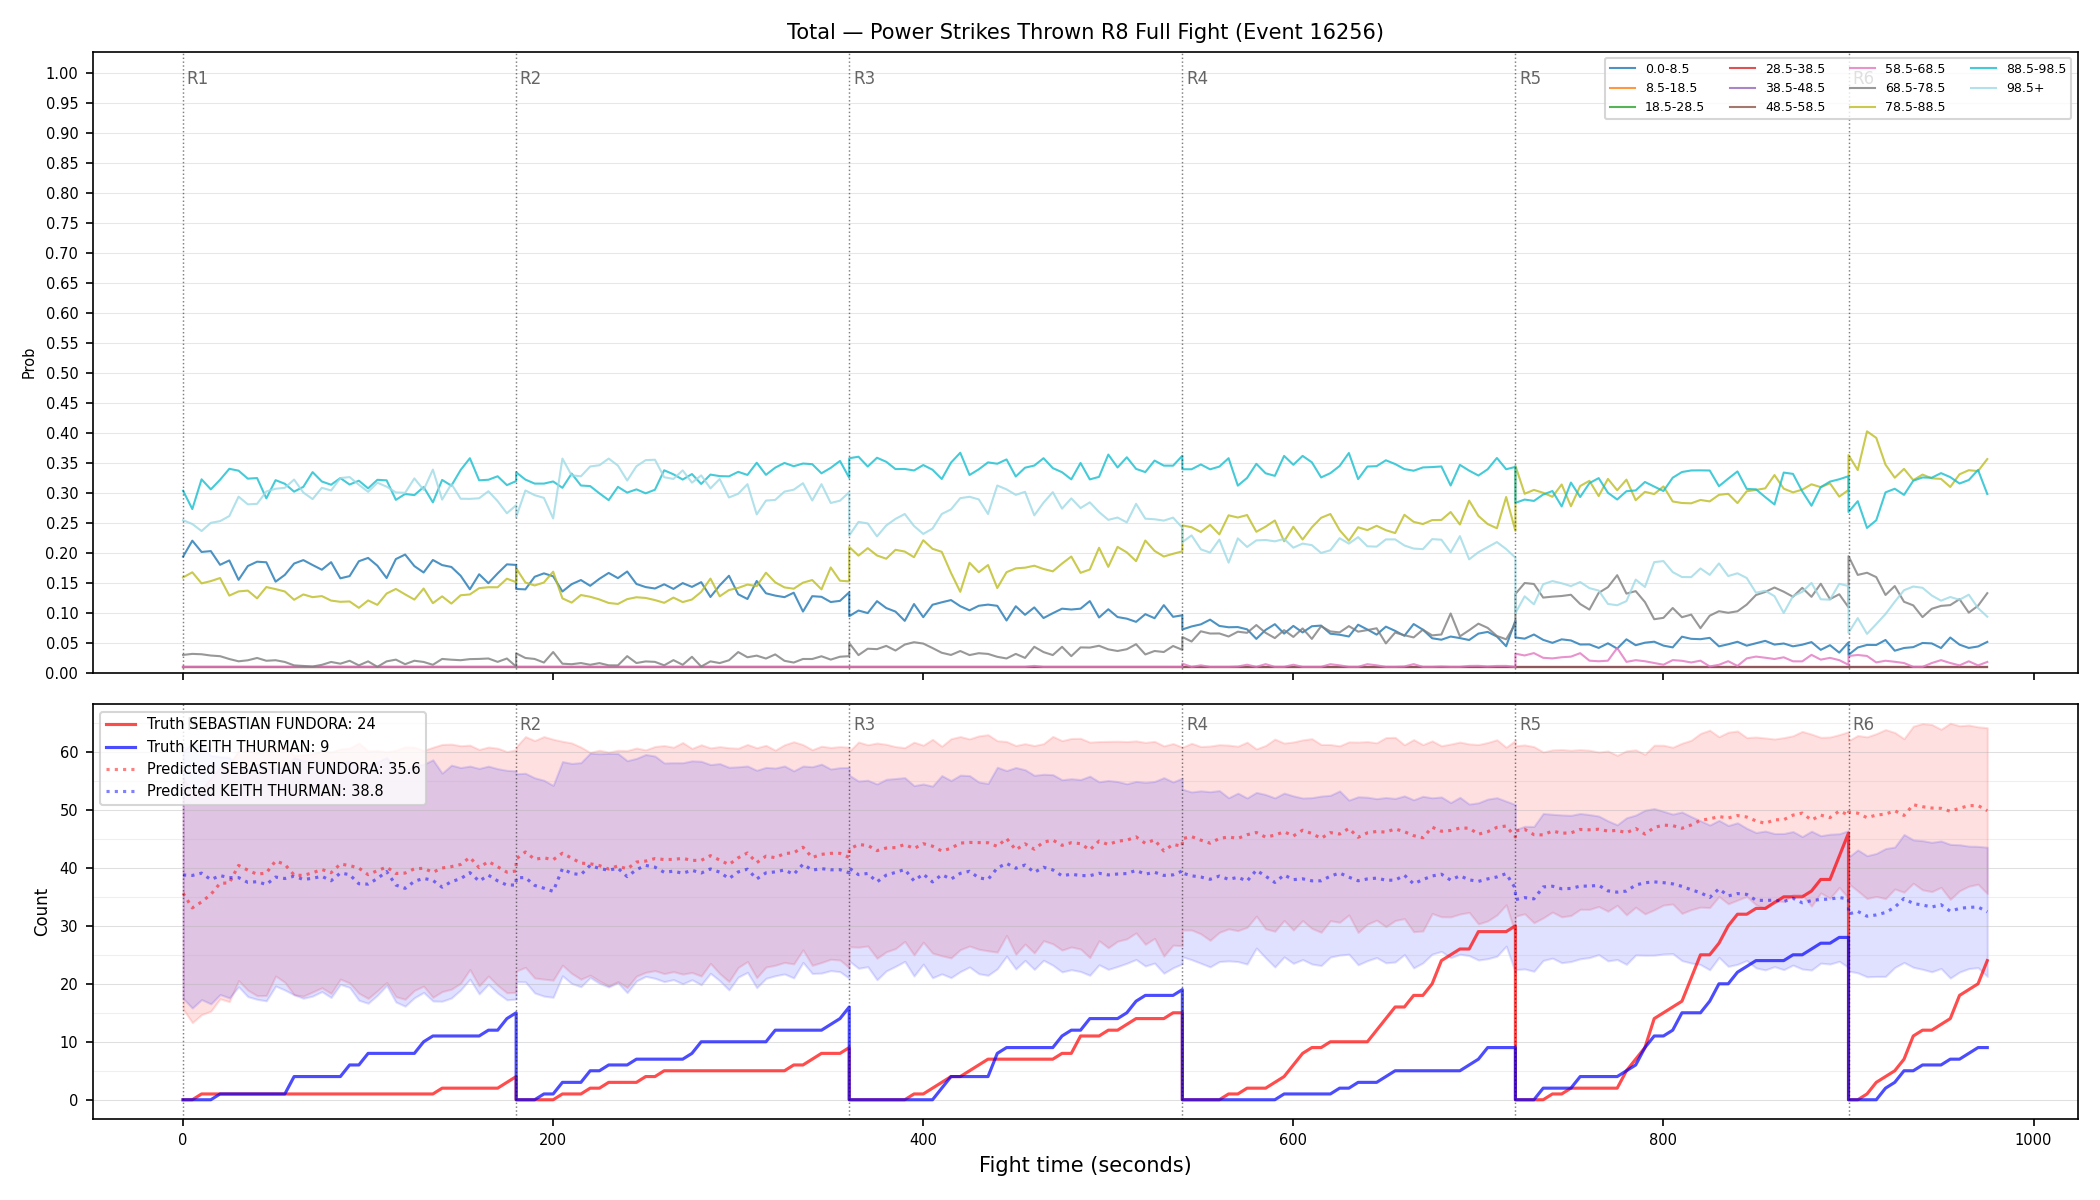Click the 20 tick on Count axis
This screenshot has height=1200, width=2100.
coord(69,984)
